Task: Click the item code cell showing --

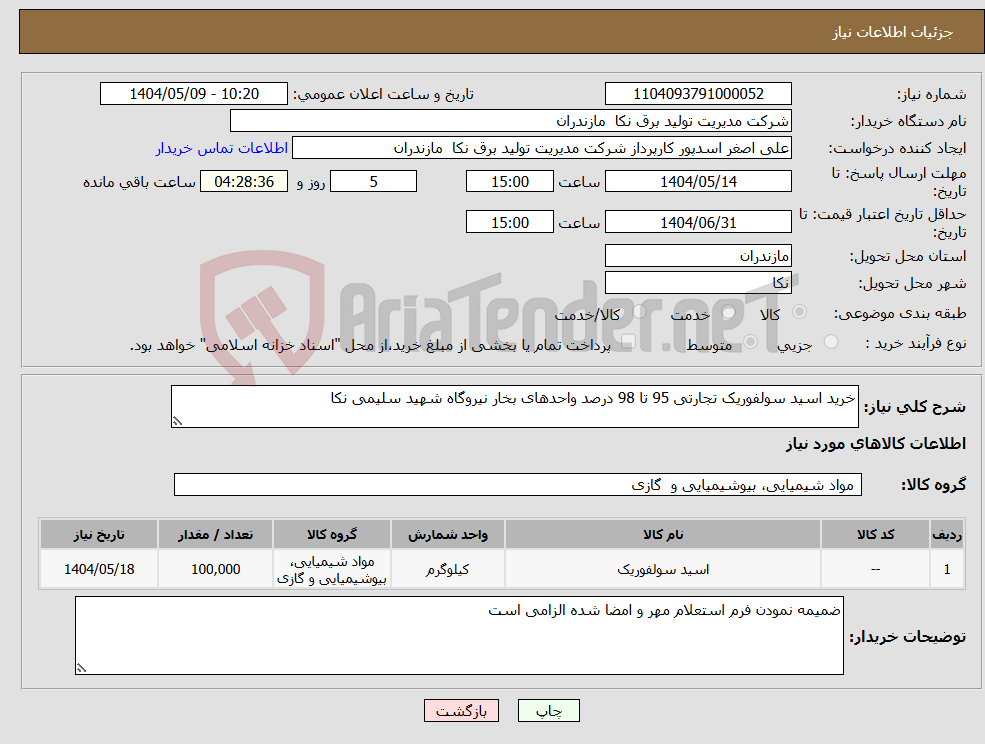Action: point(875,569)
